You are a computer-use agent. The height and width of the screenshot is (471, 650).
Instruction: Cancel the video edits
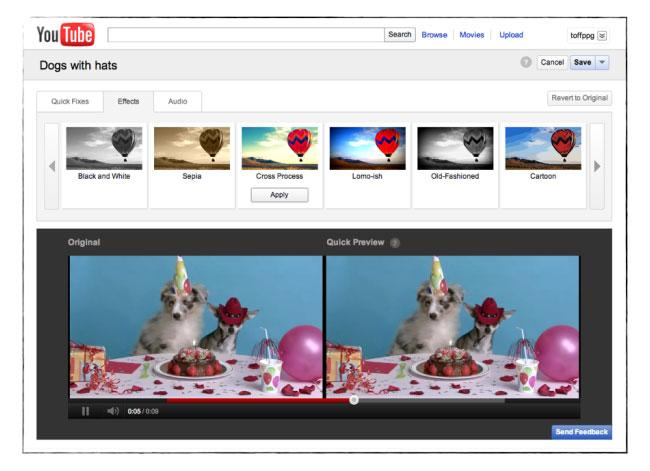point(552,62)
